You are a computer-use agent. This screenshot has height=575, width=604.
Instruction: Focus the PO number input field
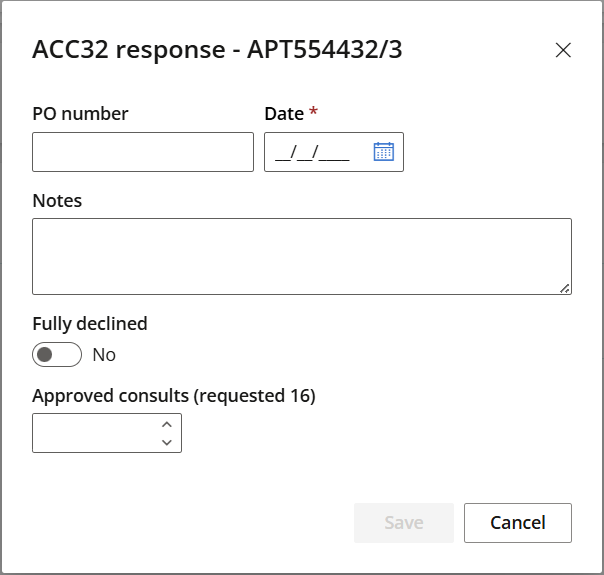(x=143, y=152)
